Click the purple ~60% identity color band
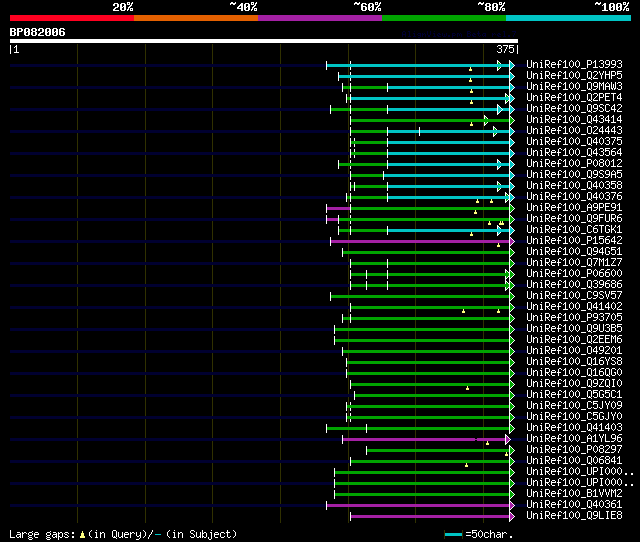The image size is (640, 542). [320, 18]
